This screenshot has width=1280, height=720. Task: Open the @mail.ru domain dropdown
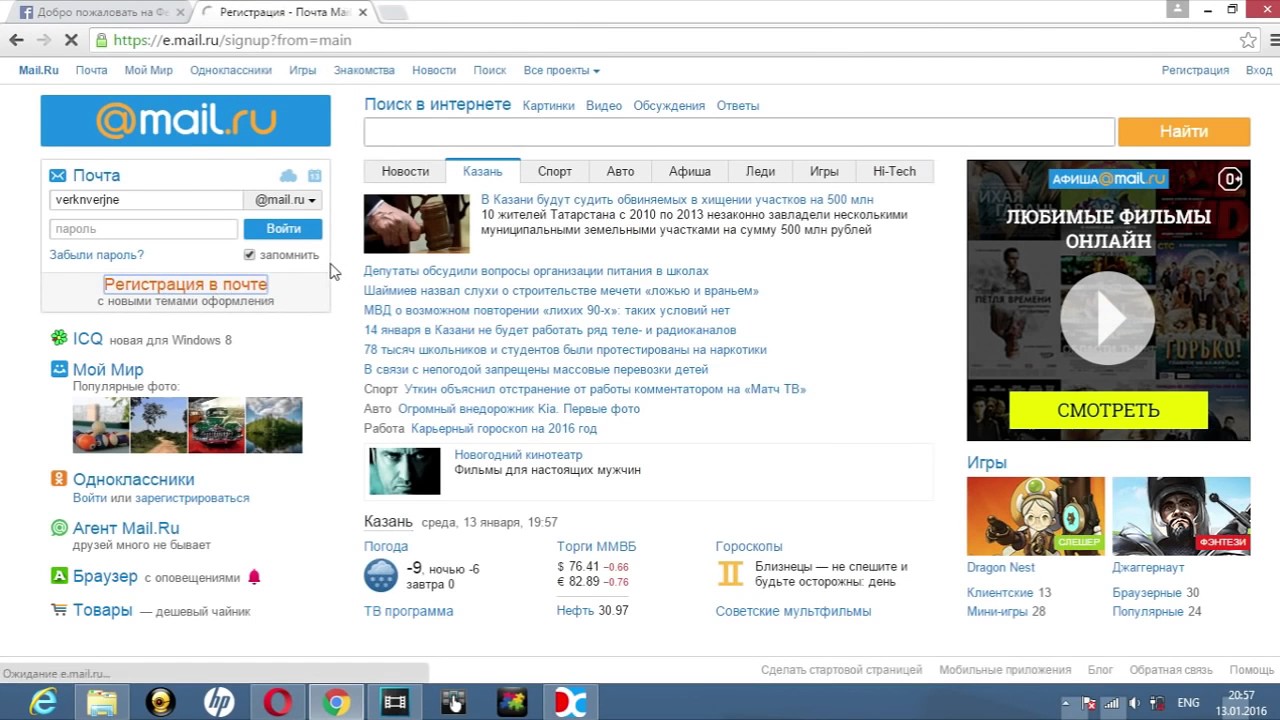(x=284, y=200)
